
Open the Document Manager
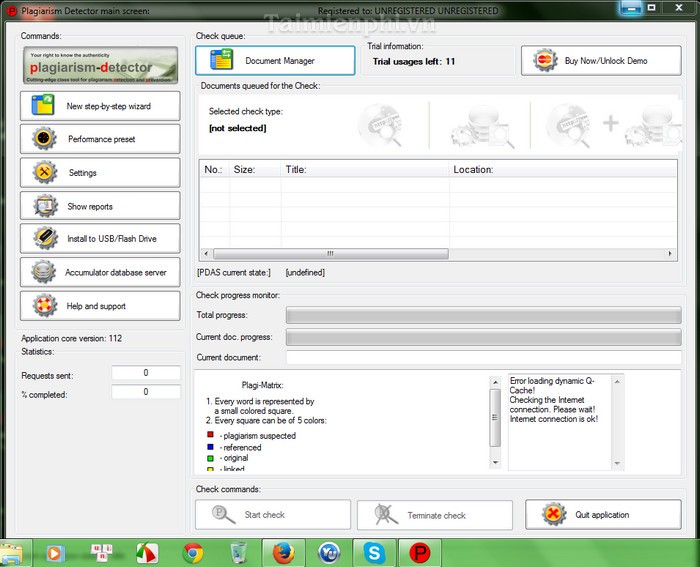coord(275,61)
